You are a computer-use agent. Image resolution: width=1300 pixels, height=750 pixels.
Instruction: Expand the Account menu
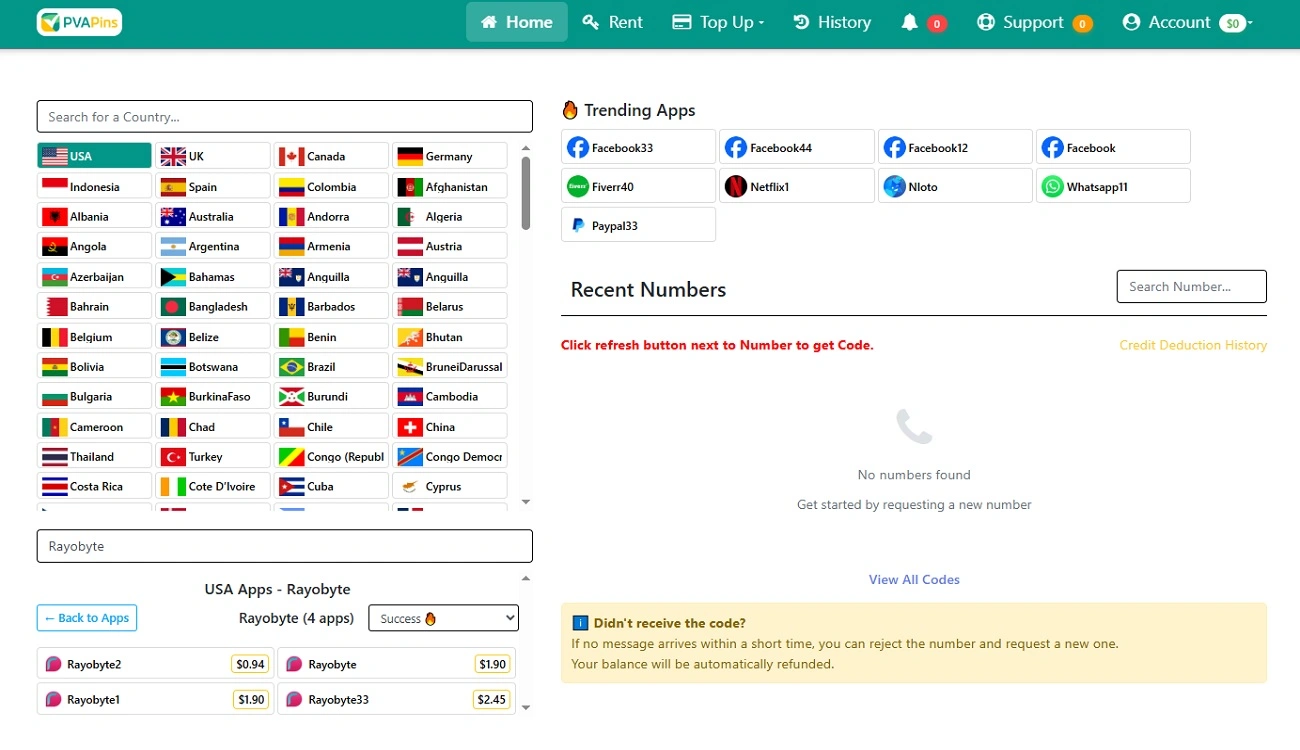(1187, 22)
